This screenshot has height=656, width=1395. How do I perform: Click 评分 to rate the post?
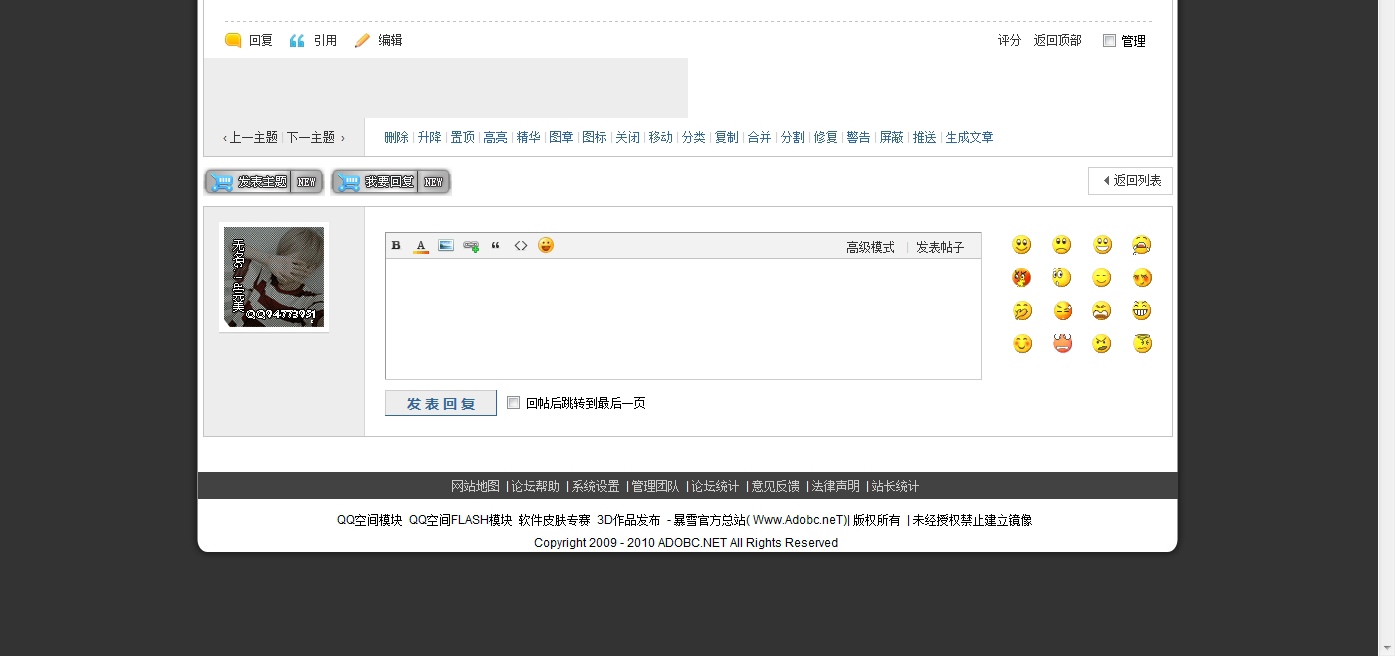point(1009,41)
